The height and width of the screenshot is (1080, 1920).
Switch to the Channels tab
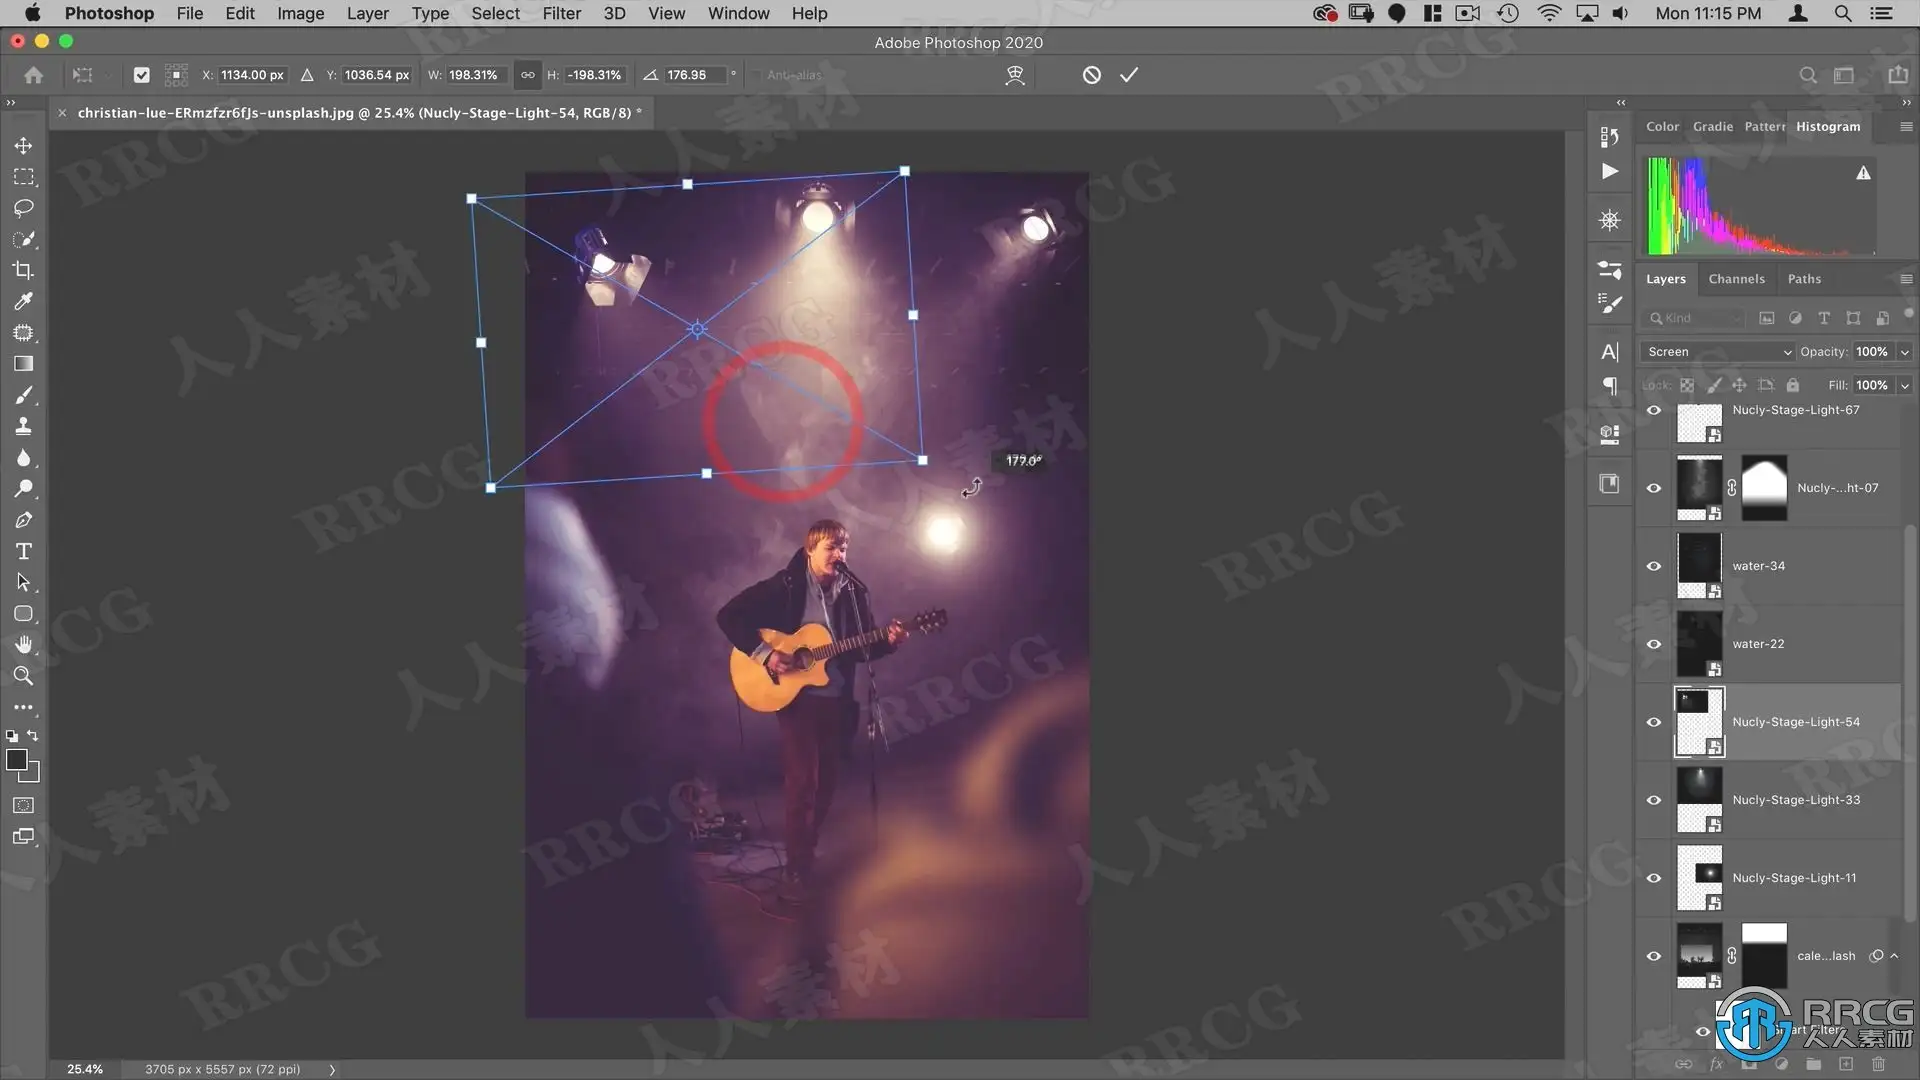click(x=1736, y=279)
